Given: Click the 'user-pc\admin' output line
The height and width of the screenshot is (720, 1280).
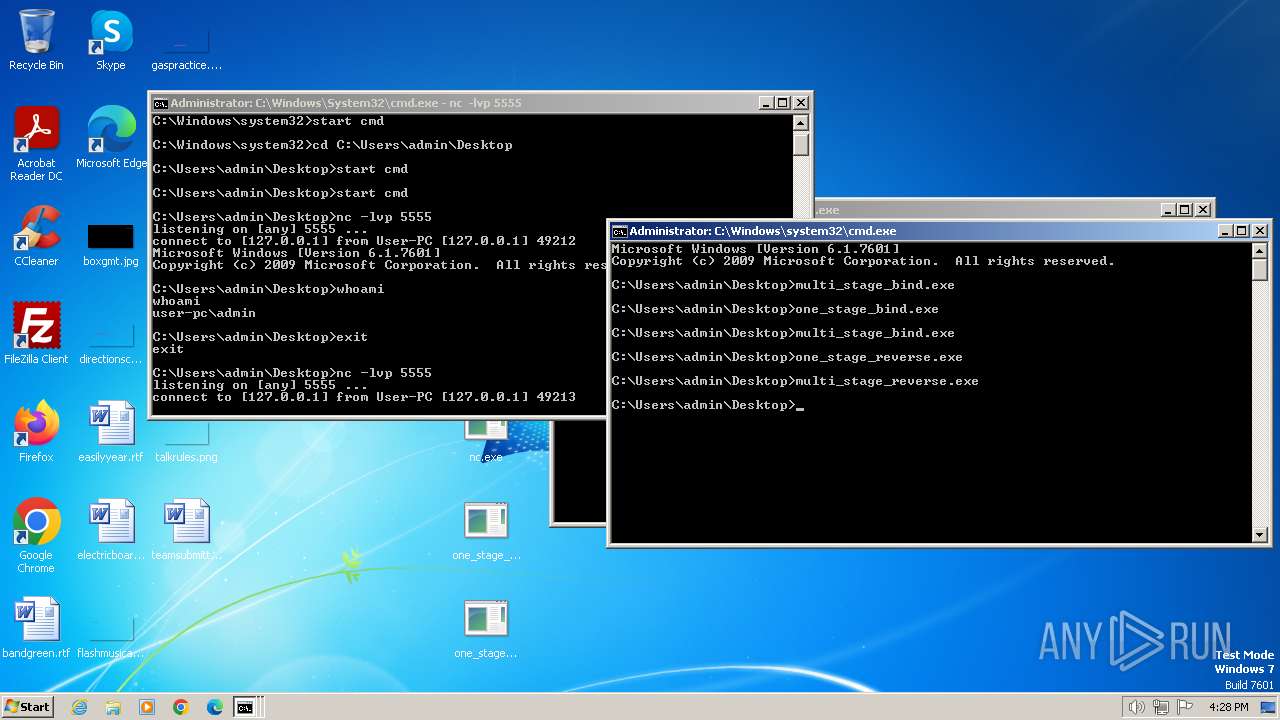Looking at the screenshot, I should 204,313.
